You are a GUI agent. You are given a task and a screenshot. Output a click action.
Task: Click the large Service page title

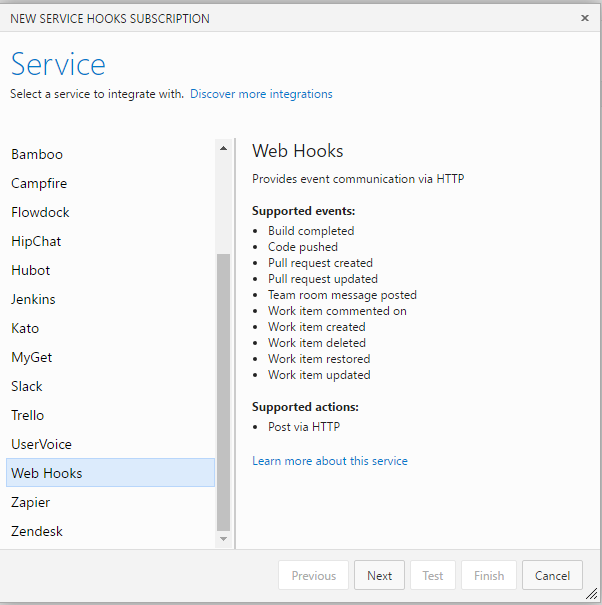[x=58, y=64]
